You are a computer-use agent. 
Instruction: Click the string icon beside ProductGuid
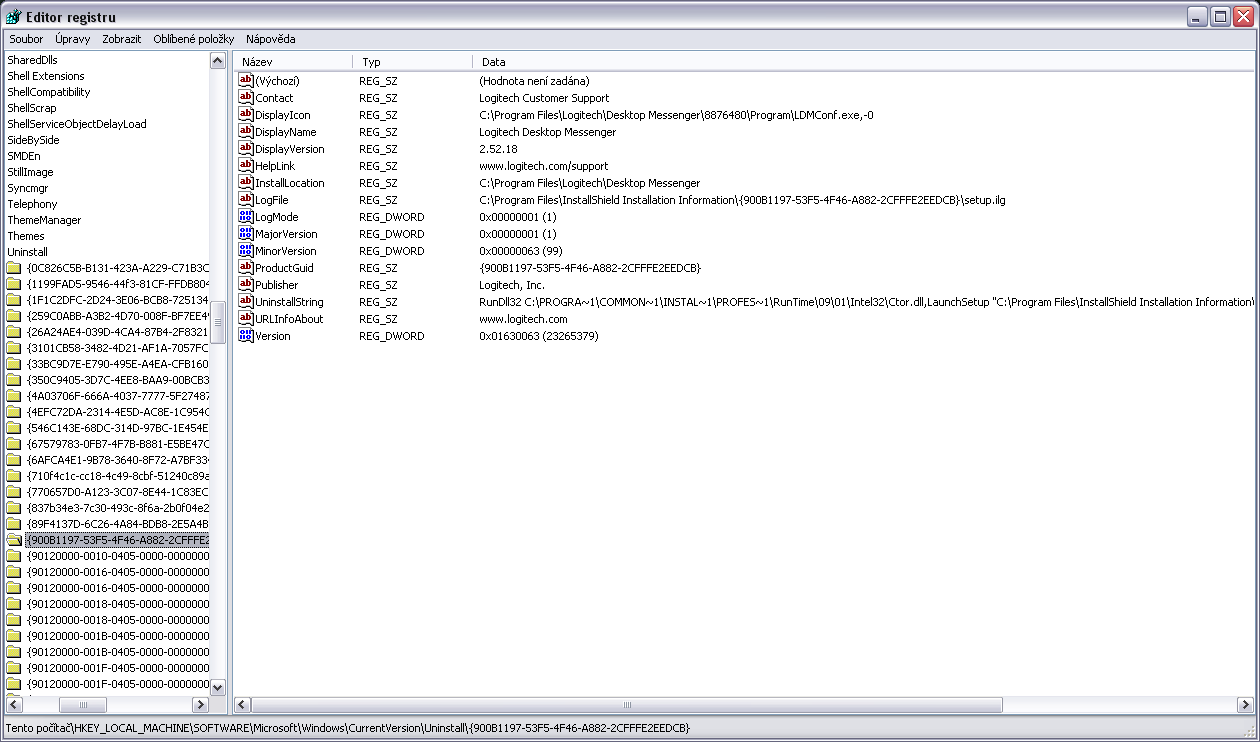coord(246,267)
